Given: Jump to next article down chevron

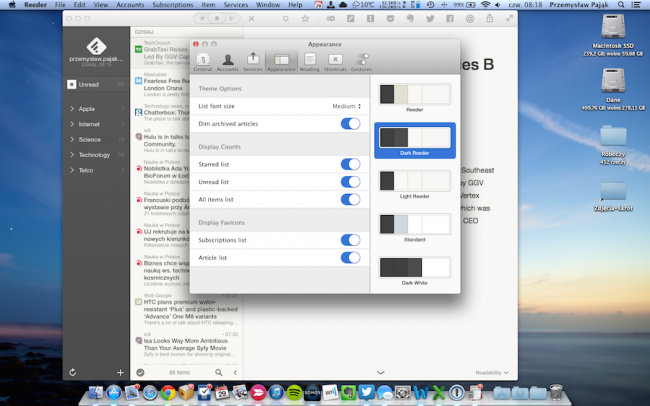Looking at the screenshot, I should (381, 372).
